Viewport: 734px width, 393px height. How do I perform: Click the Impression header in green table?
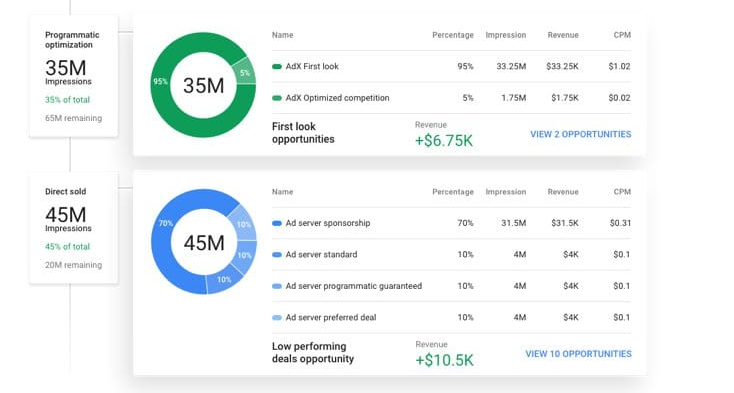point(506,35)
